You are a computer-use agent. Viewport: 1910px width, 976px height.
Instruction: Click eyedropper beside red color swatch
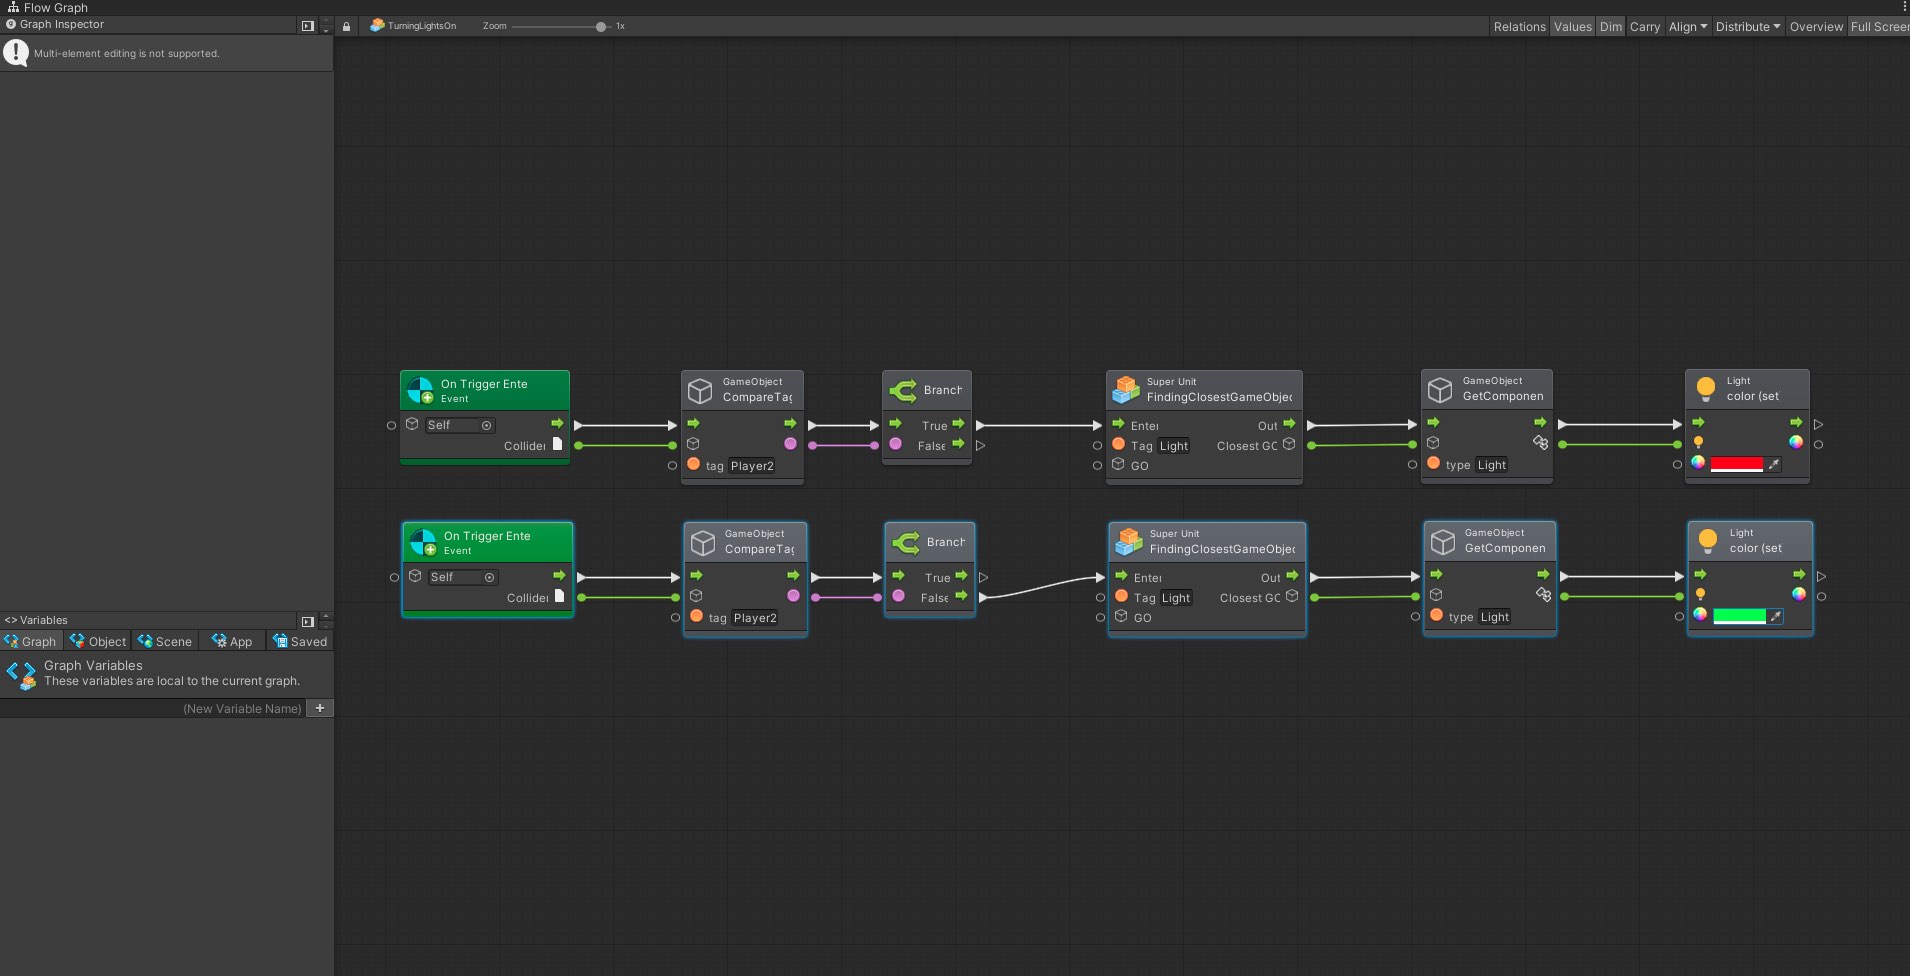pyautogui.click(x=1773, y=464)
